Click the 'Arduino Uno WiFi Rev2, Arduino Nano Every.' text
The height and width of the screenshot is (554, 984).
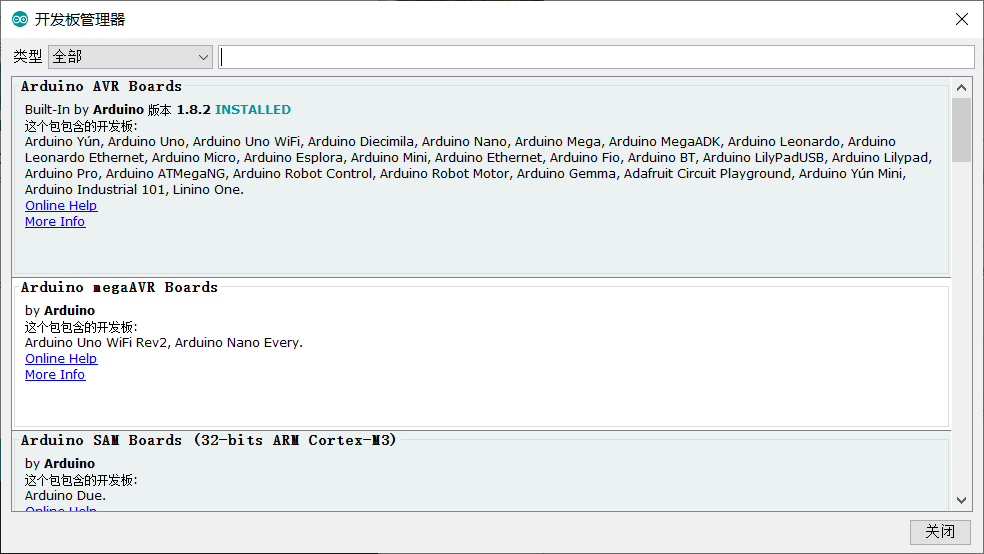[x=164, y=343]
